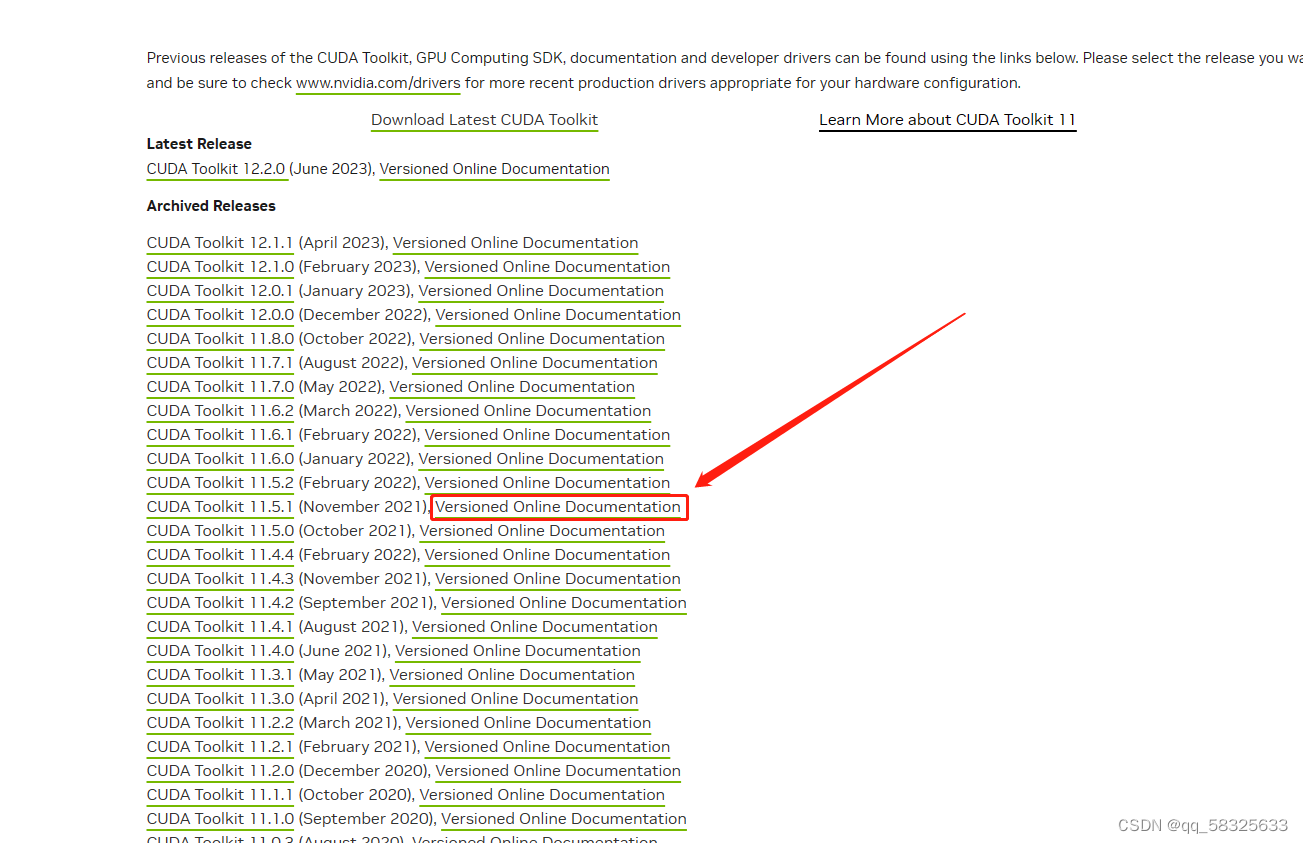
Task: View Versioned Online Documentation for 12.1.1
Action: 515,243
